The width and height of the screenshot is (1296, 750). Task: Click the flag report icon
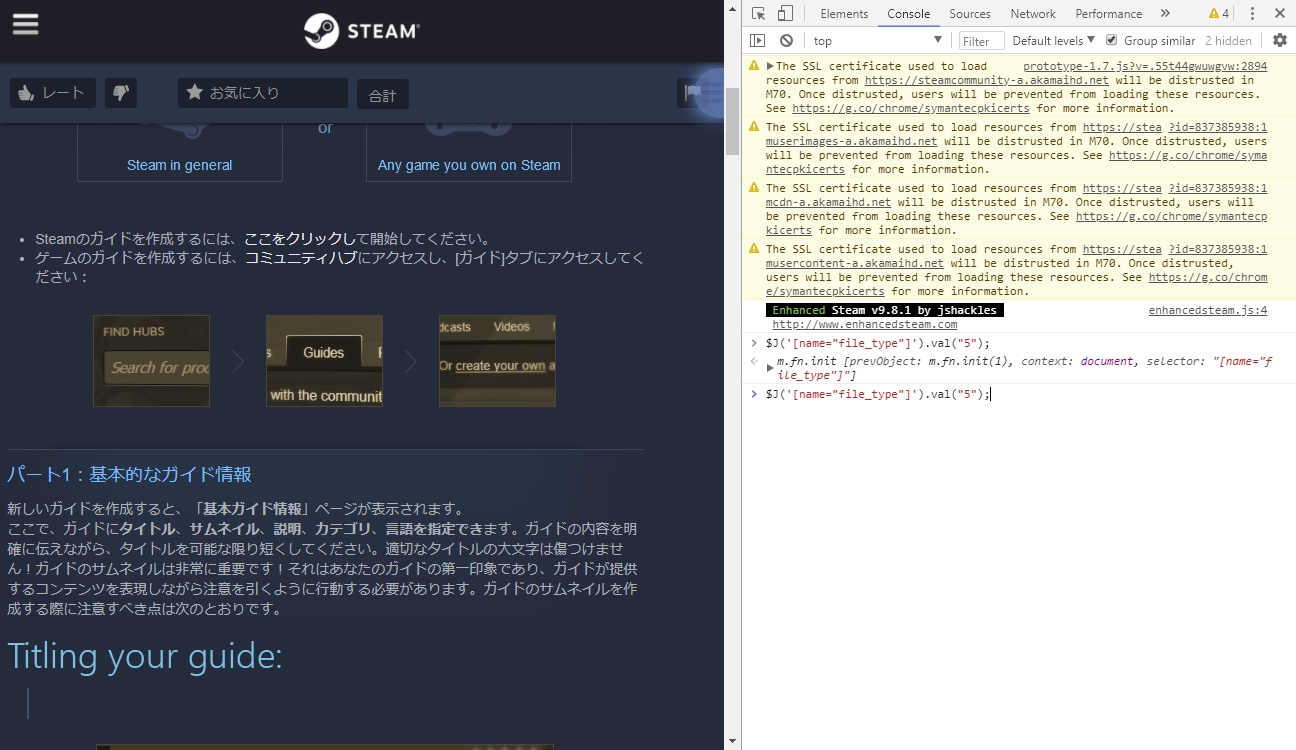coord(692,93)
